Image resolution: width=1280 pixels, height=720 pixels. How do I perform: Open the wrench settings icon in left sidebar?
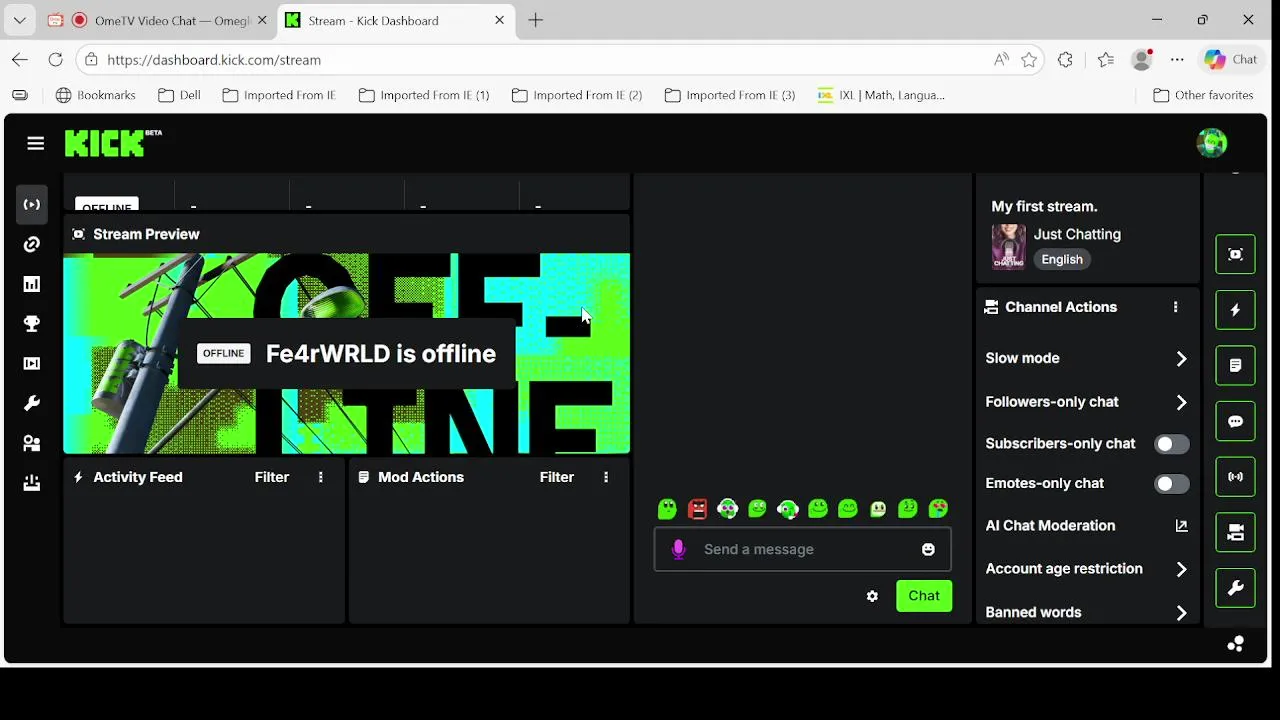pyautogui.click(x=32, y=404)
